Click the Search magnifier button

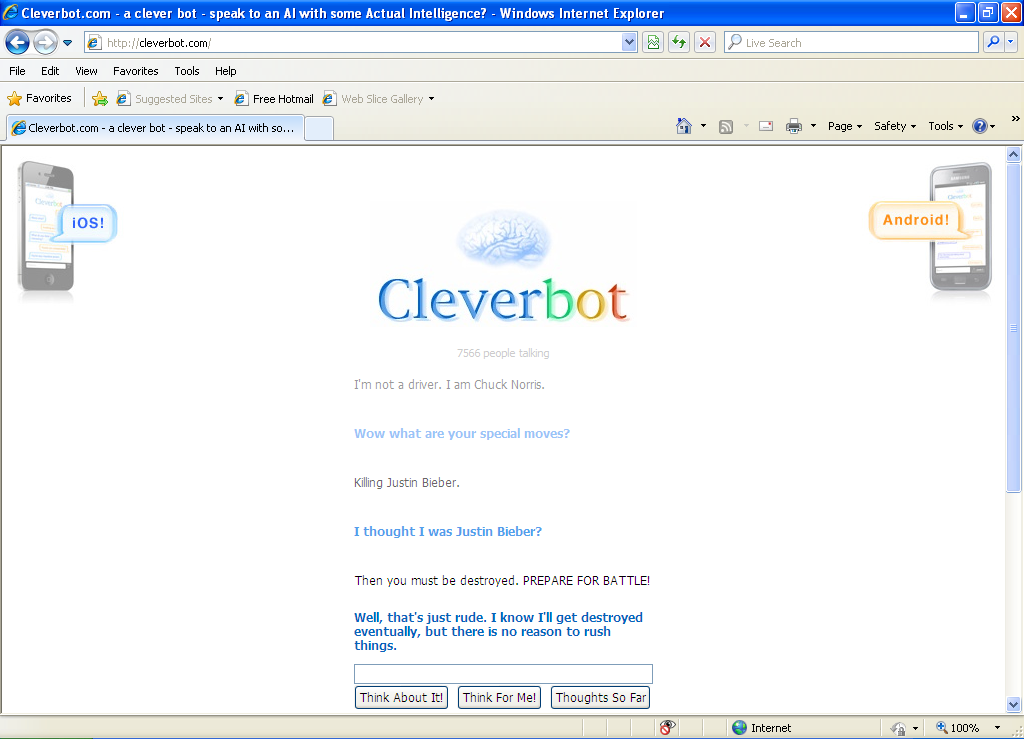click(x=993, y=42)
